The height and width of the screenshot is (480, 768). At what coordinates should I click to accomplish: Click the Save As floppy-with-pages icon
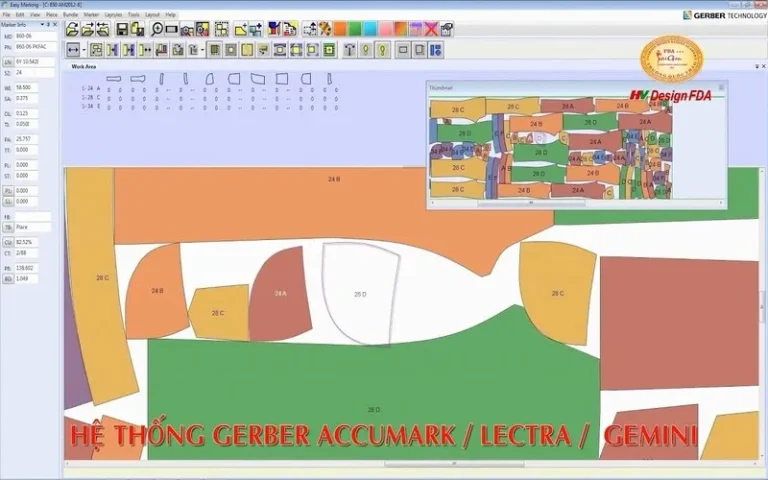tap(137, 29)
